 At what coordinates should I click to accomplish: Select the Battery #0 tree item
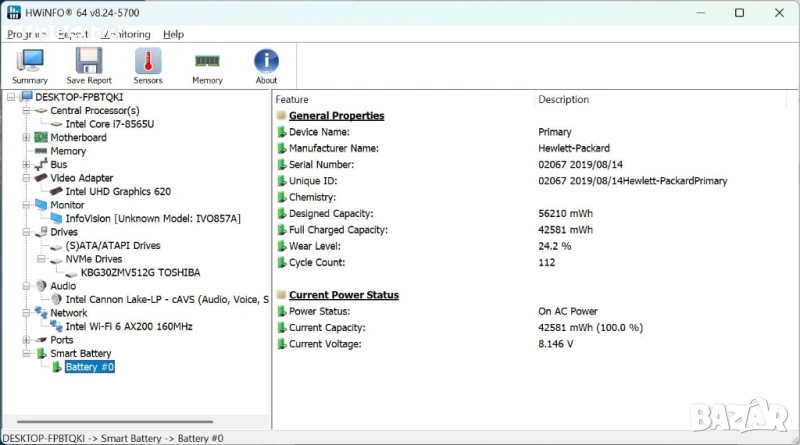coord(90,367)
